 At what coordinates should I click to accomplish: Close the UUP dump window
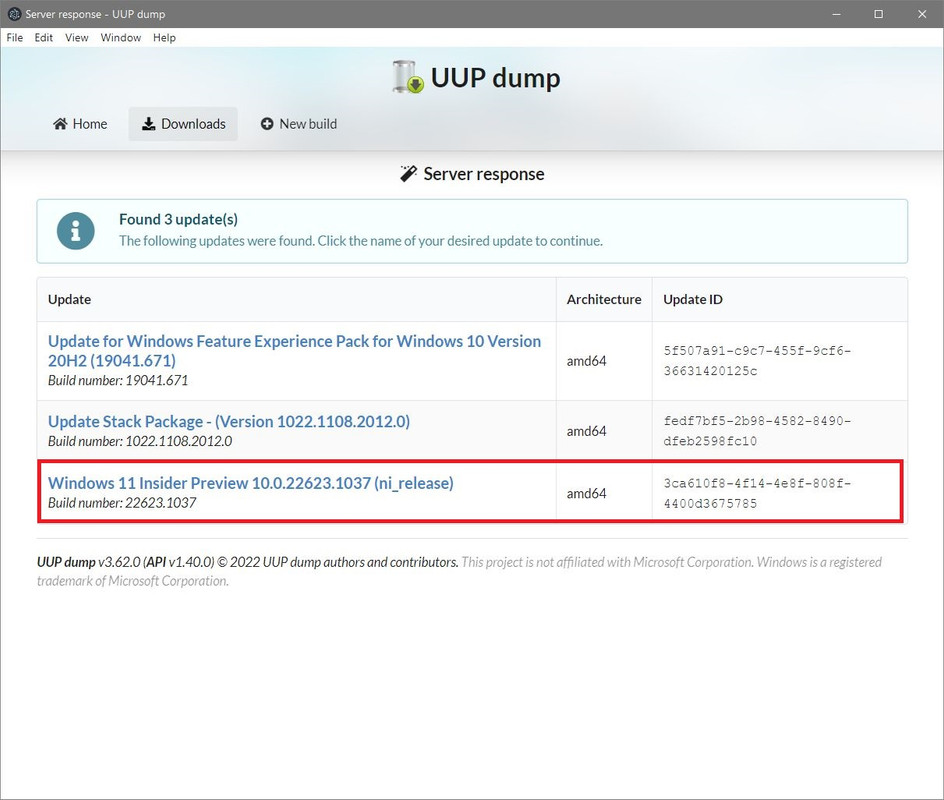tap(922, 14)
